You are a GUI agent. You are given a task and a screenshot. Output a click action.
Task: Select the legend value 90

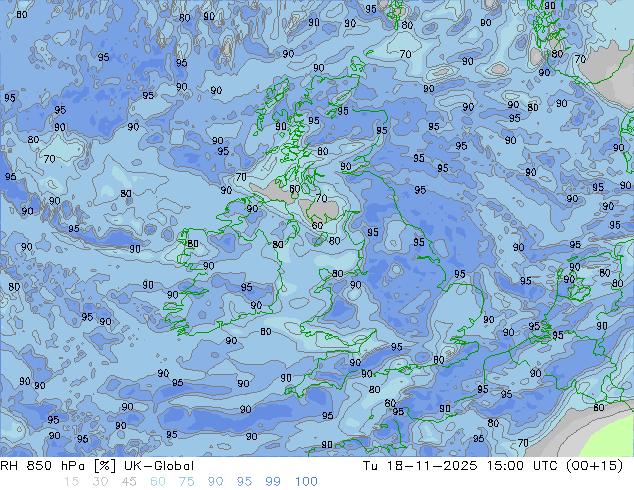coord(215,482)
